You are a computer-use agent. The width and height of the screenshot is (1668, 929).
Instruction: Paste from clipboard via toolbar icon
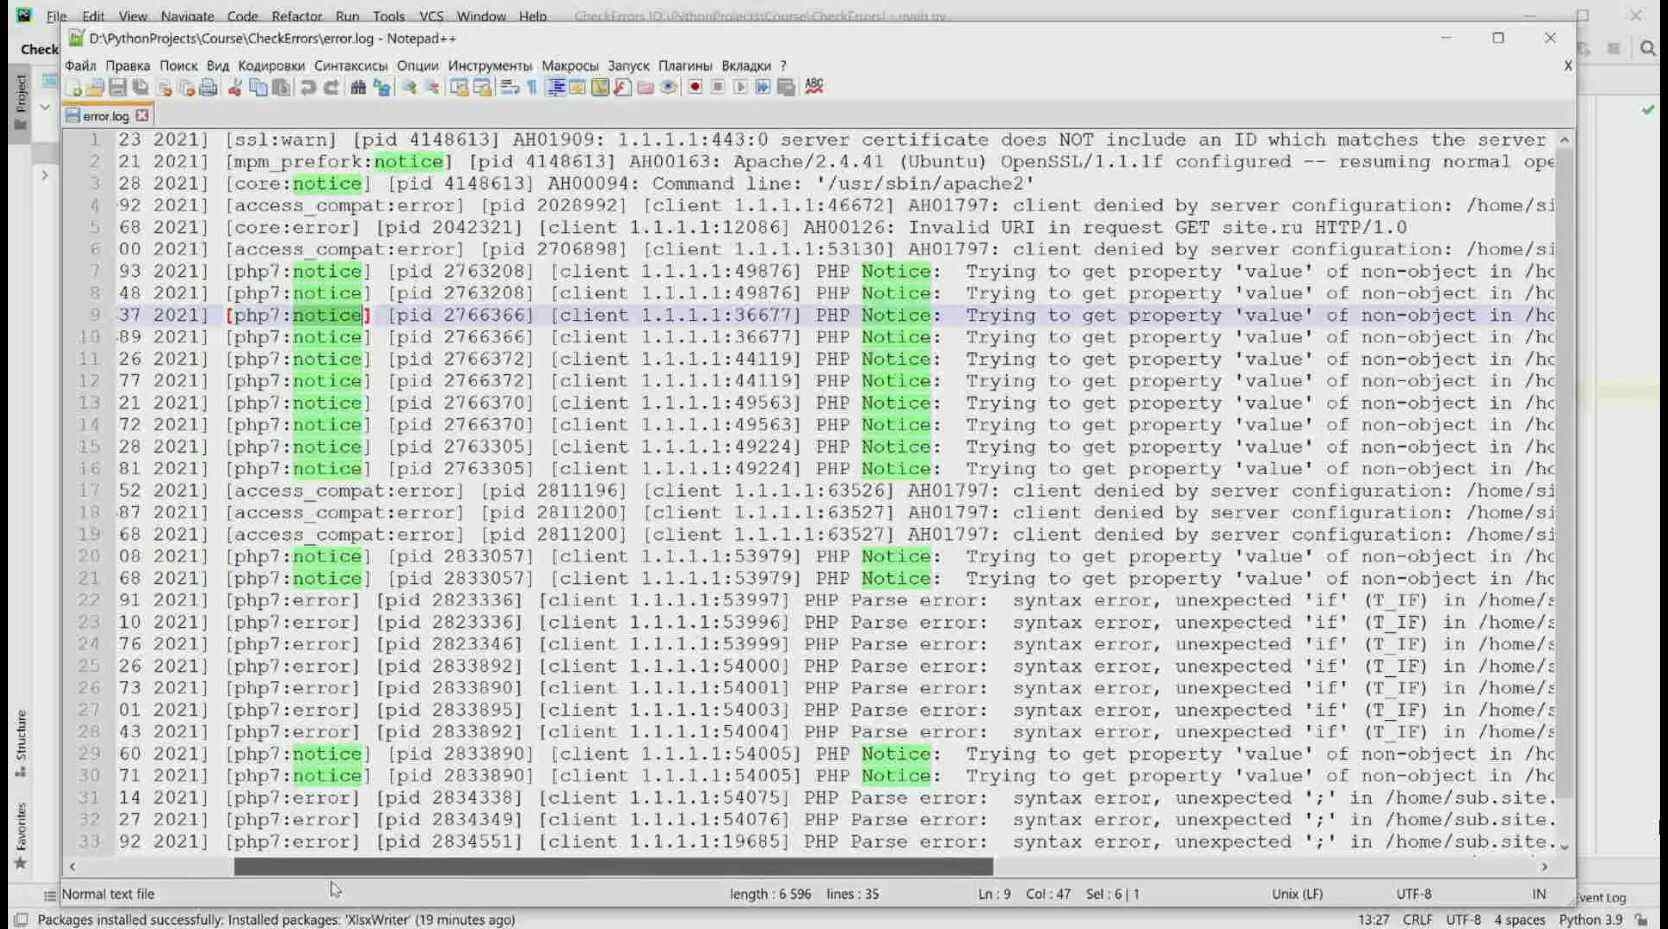tap(281, 87)
